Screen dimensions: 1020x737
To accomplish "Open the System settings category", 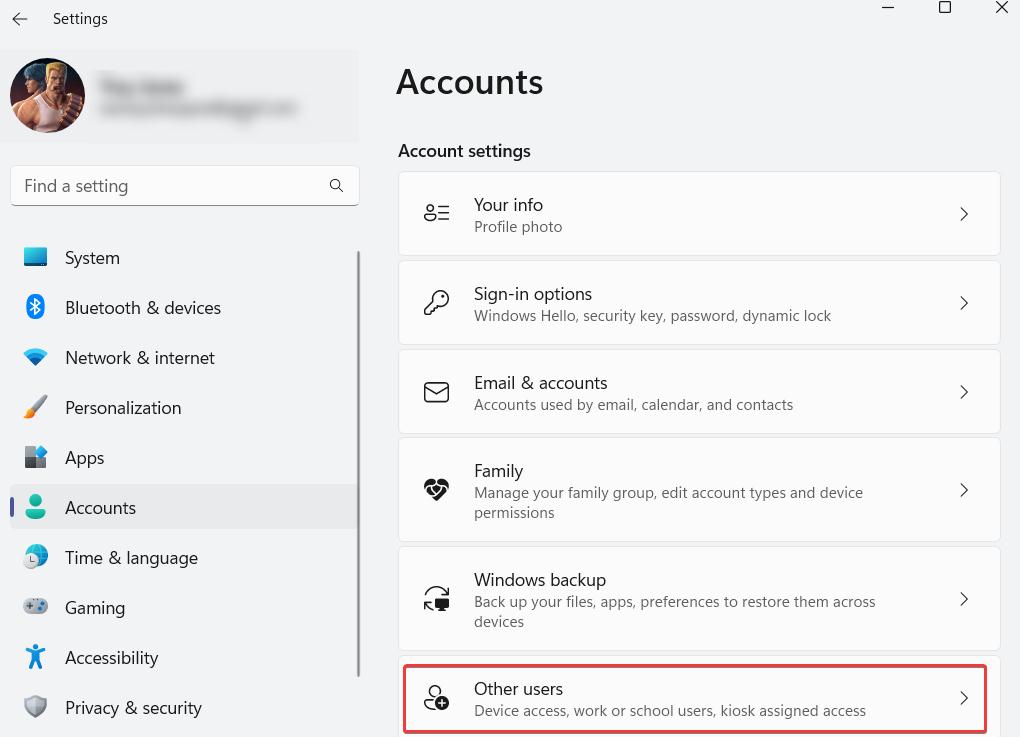I will (x=92, y=258).
